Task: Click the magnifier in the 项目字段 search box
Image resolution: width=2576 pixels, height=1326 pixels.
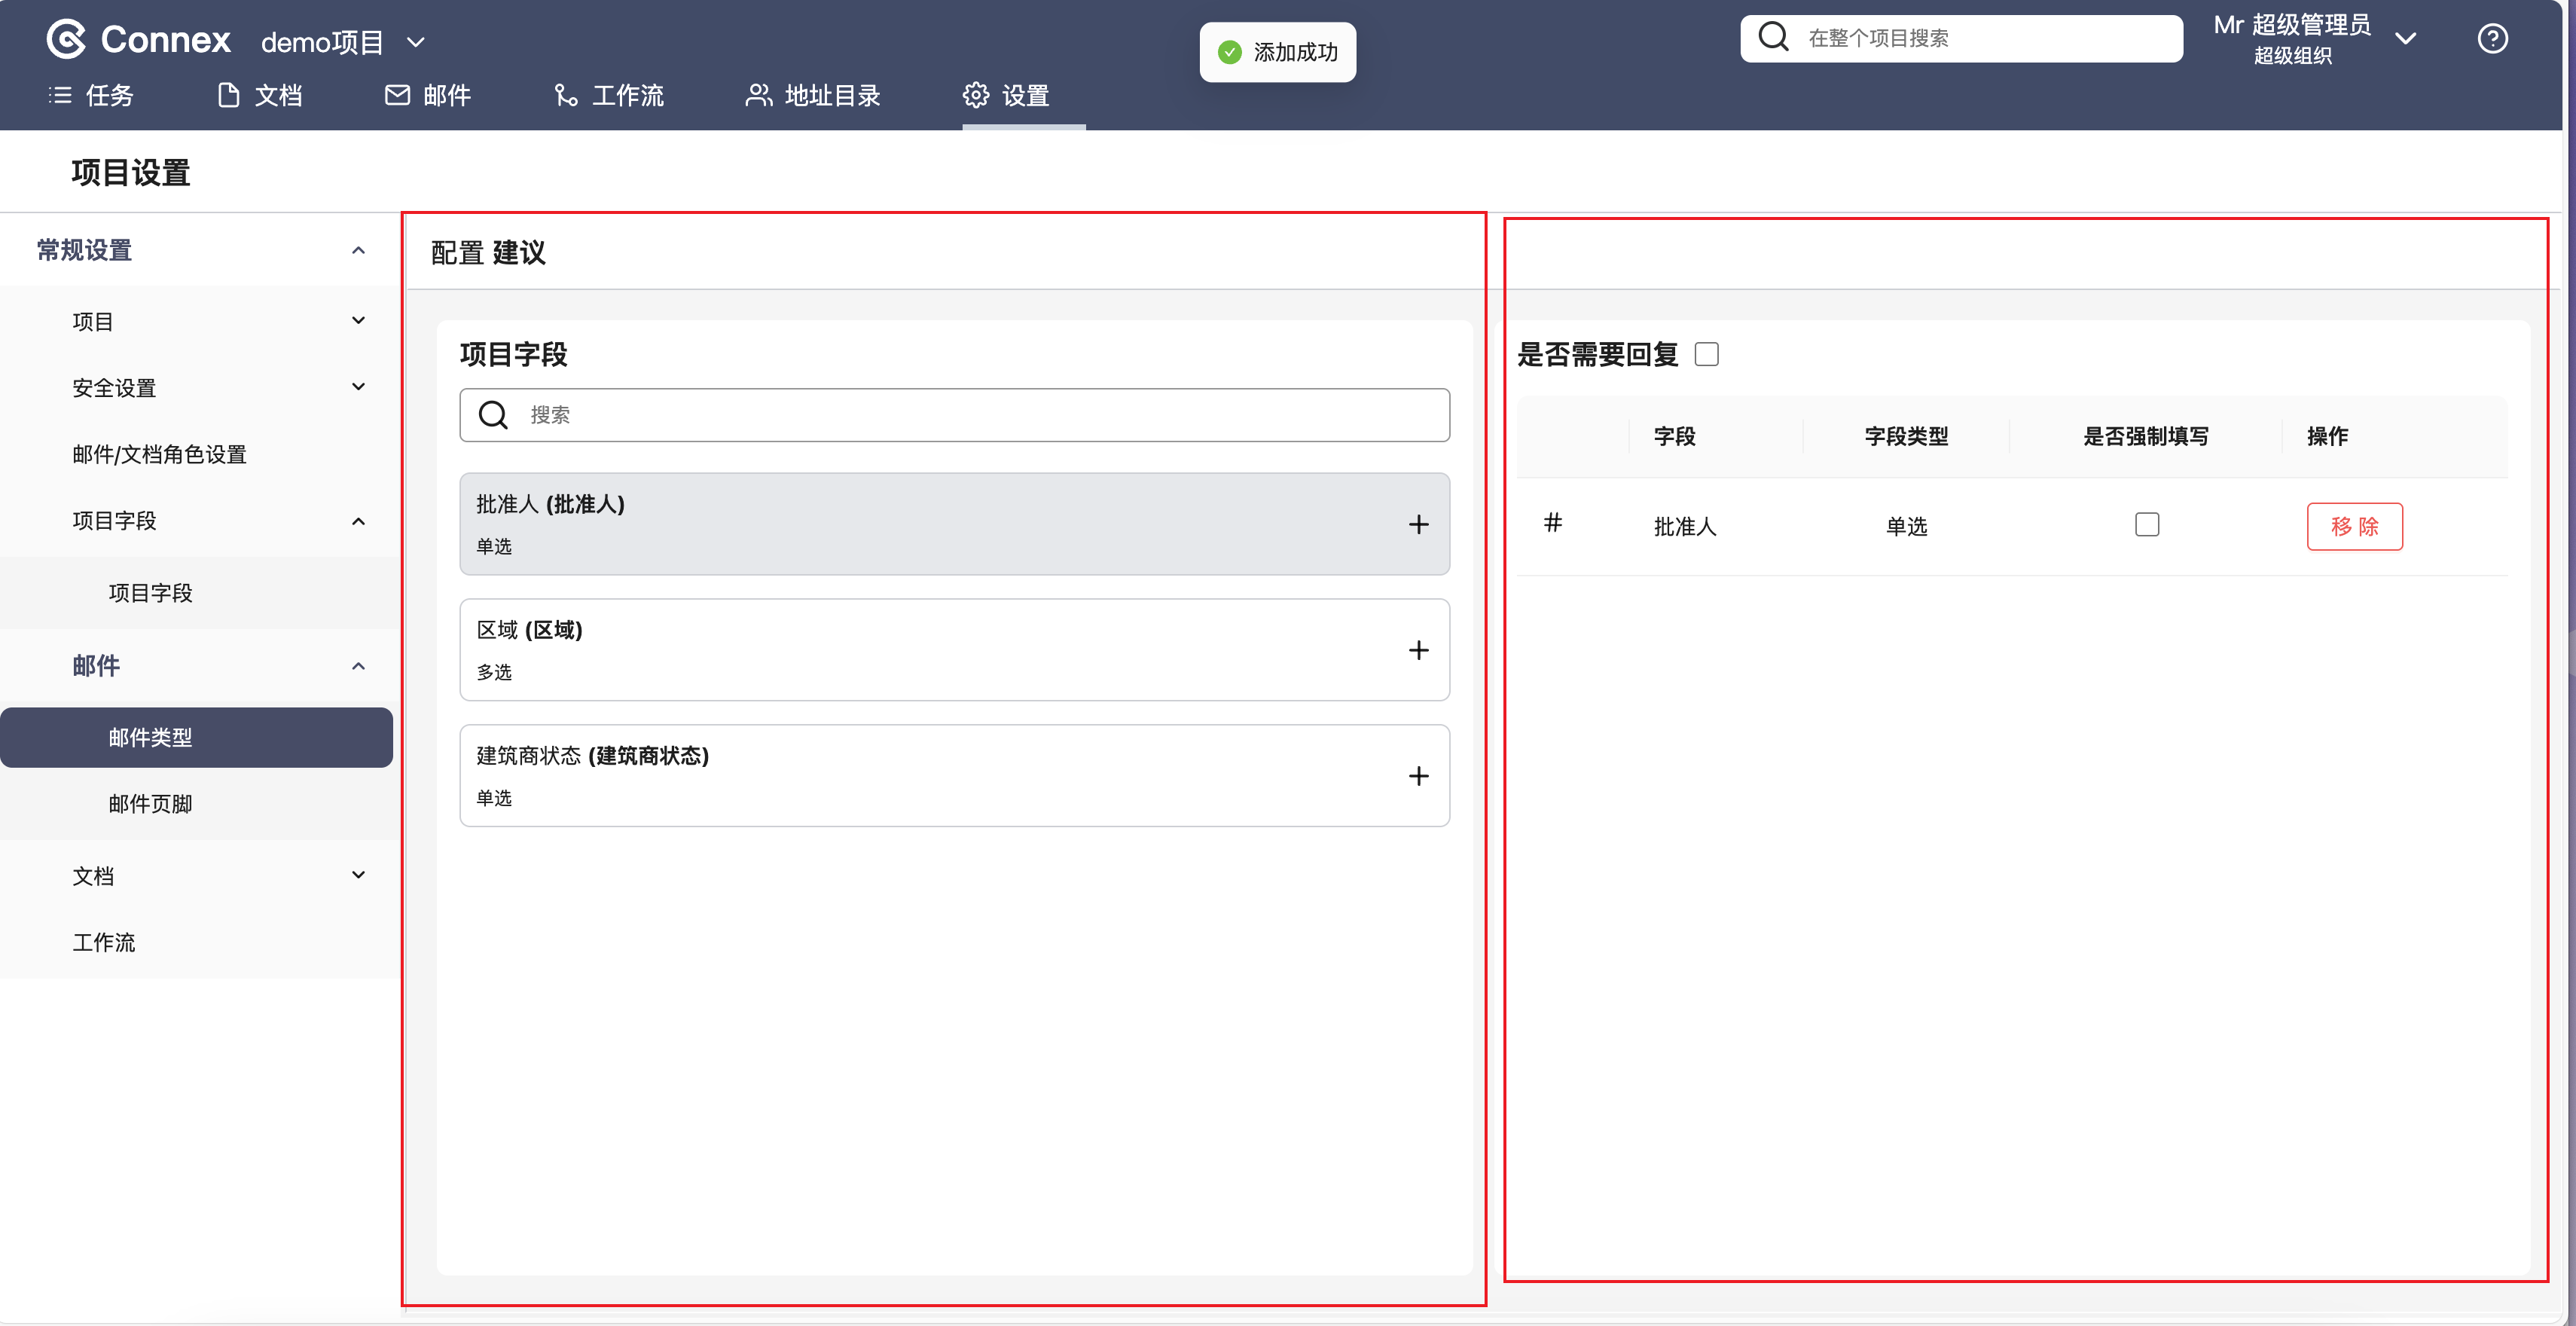Action: coord(493,415)
